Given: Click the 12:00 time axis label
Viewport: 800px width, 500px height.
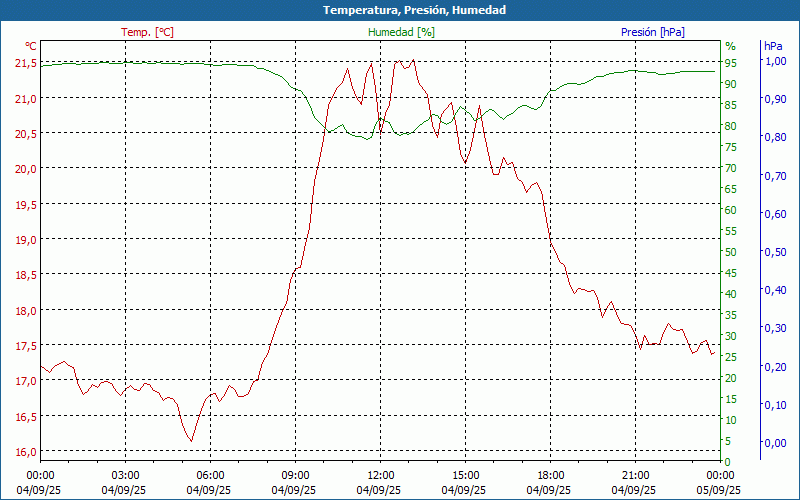Looking at the screenshot, I should (380, 476).
